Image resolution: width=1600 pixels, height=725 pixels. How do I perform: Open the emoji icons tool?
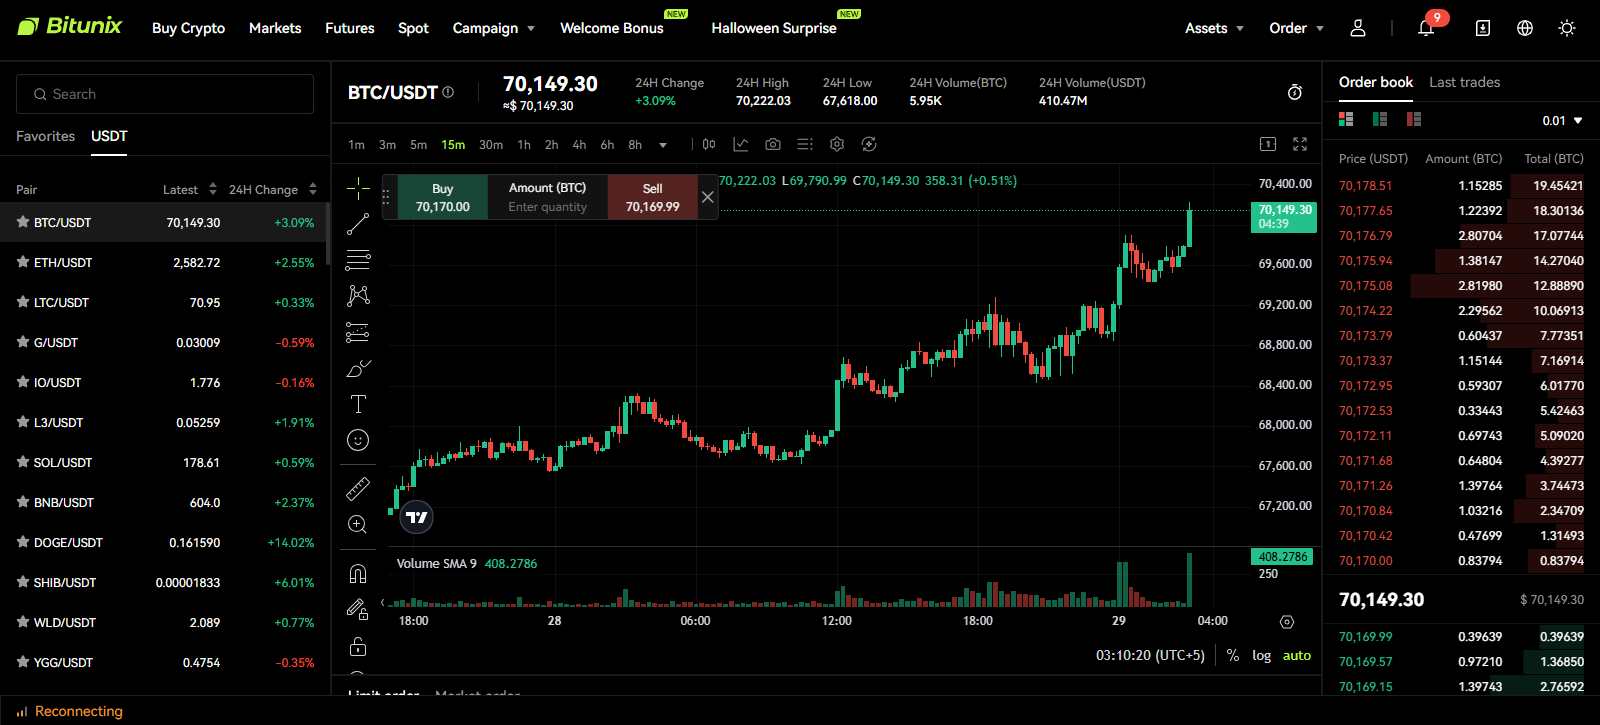tap(358, 440)
